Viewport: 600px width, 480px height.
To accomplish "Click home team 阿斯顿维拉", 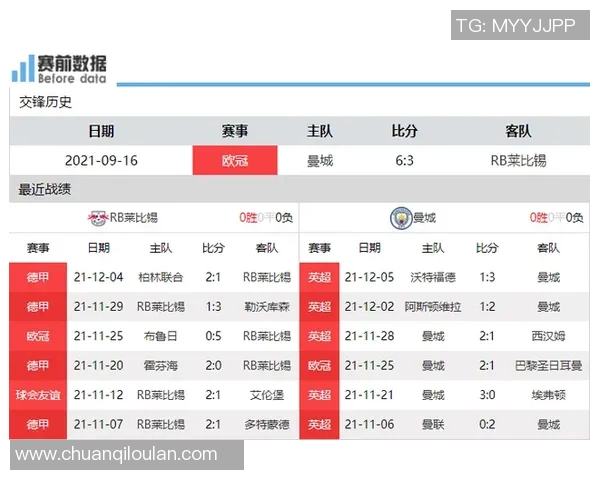I will [433, 307].
